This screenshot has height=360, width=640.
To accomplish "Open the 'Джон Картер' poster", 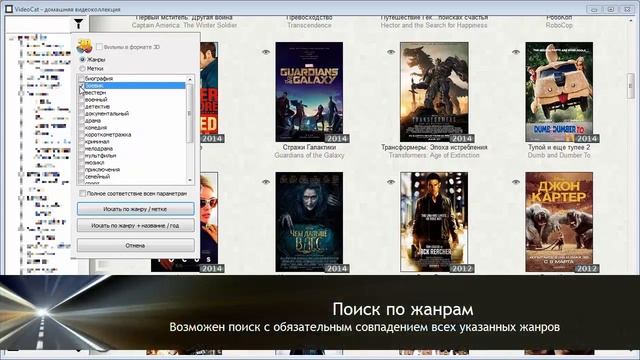I will tap(559, 222).
